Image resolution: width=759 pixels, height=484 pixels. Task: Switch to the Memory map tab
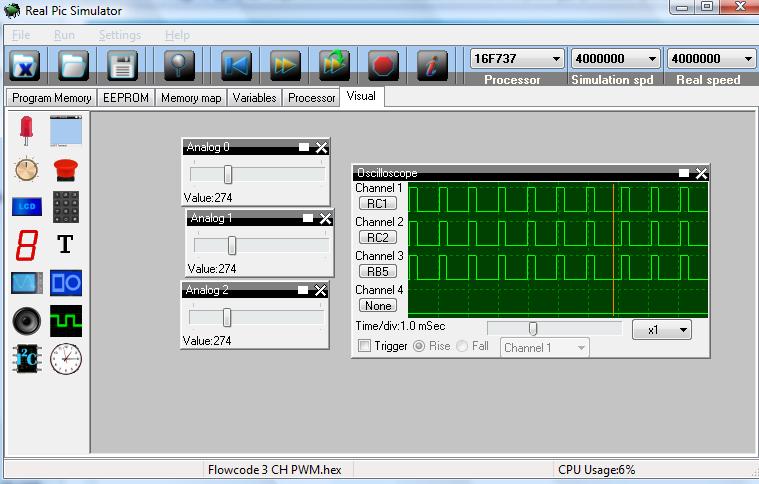[x=191, y=98]
